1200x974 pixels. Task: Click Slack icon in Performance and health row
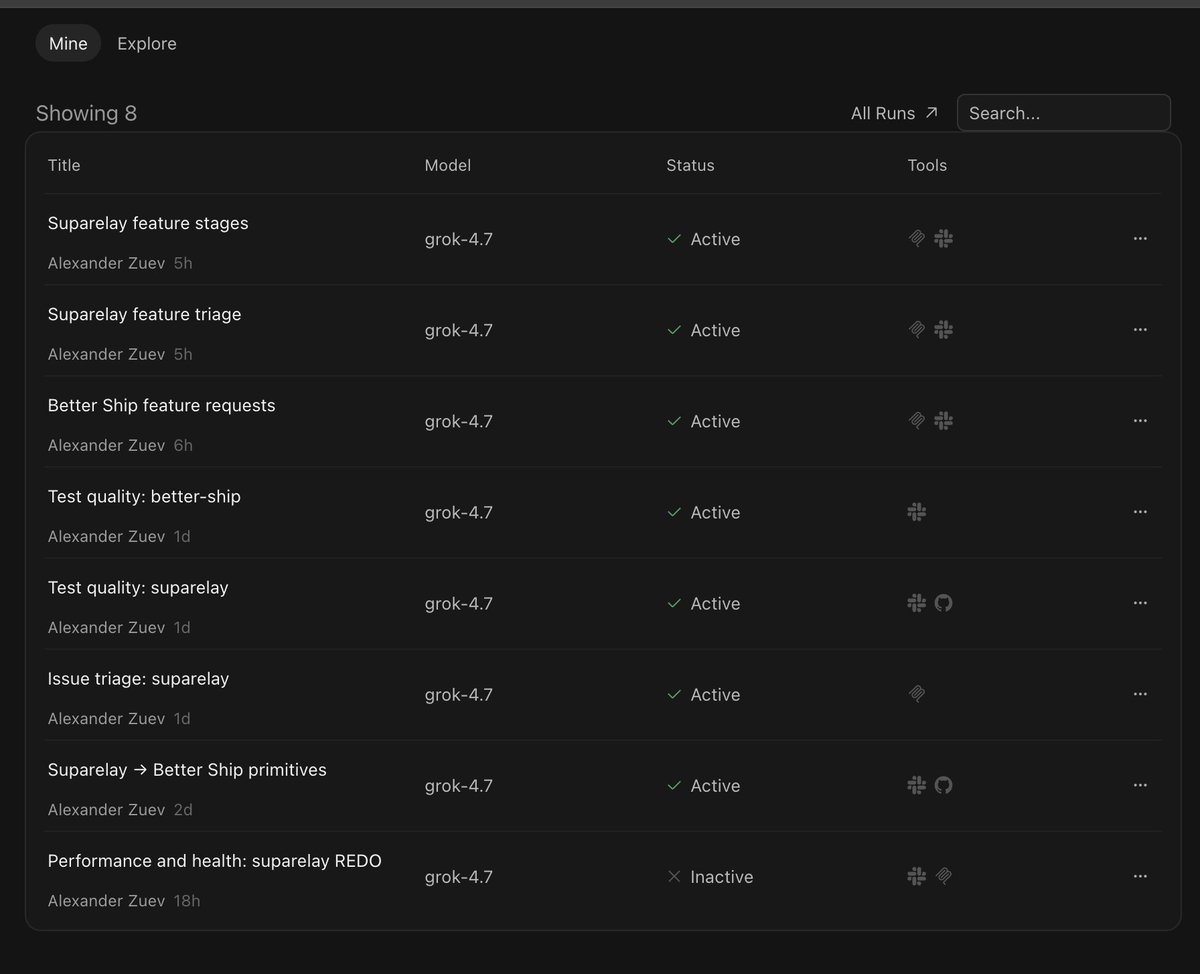coord(917,876)
